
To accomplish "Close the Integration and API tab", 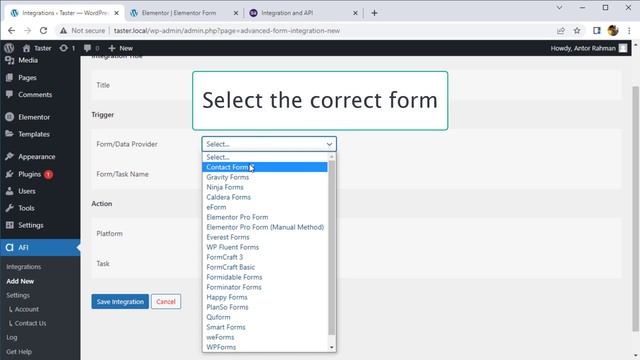I will click(x=355, y=13).
